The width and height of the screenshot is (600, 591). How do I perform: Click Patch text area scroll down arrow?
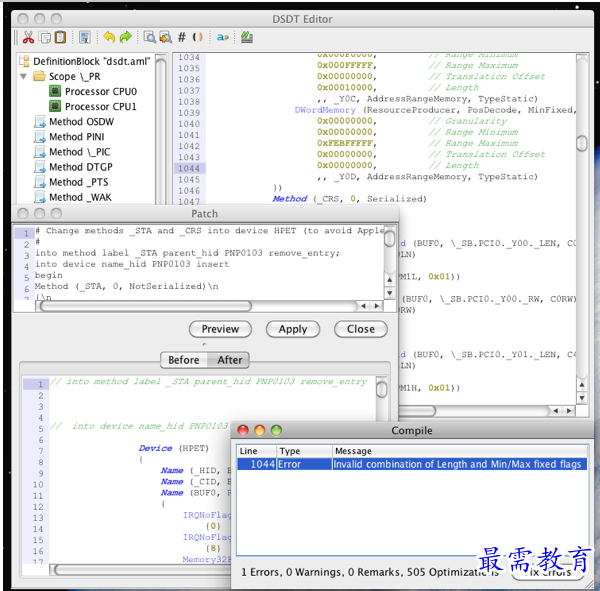click(x=390, y=294)
